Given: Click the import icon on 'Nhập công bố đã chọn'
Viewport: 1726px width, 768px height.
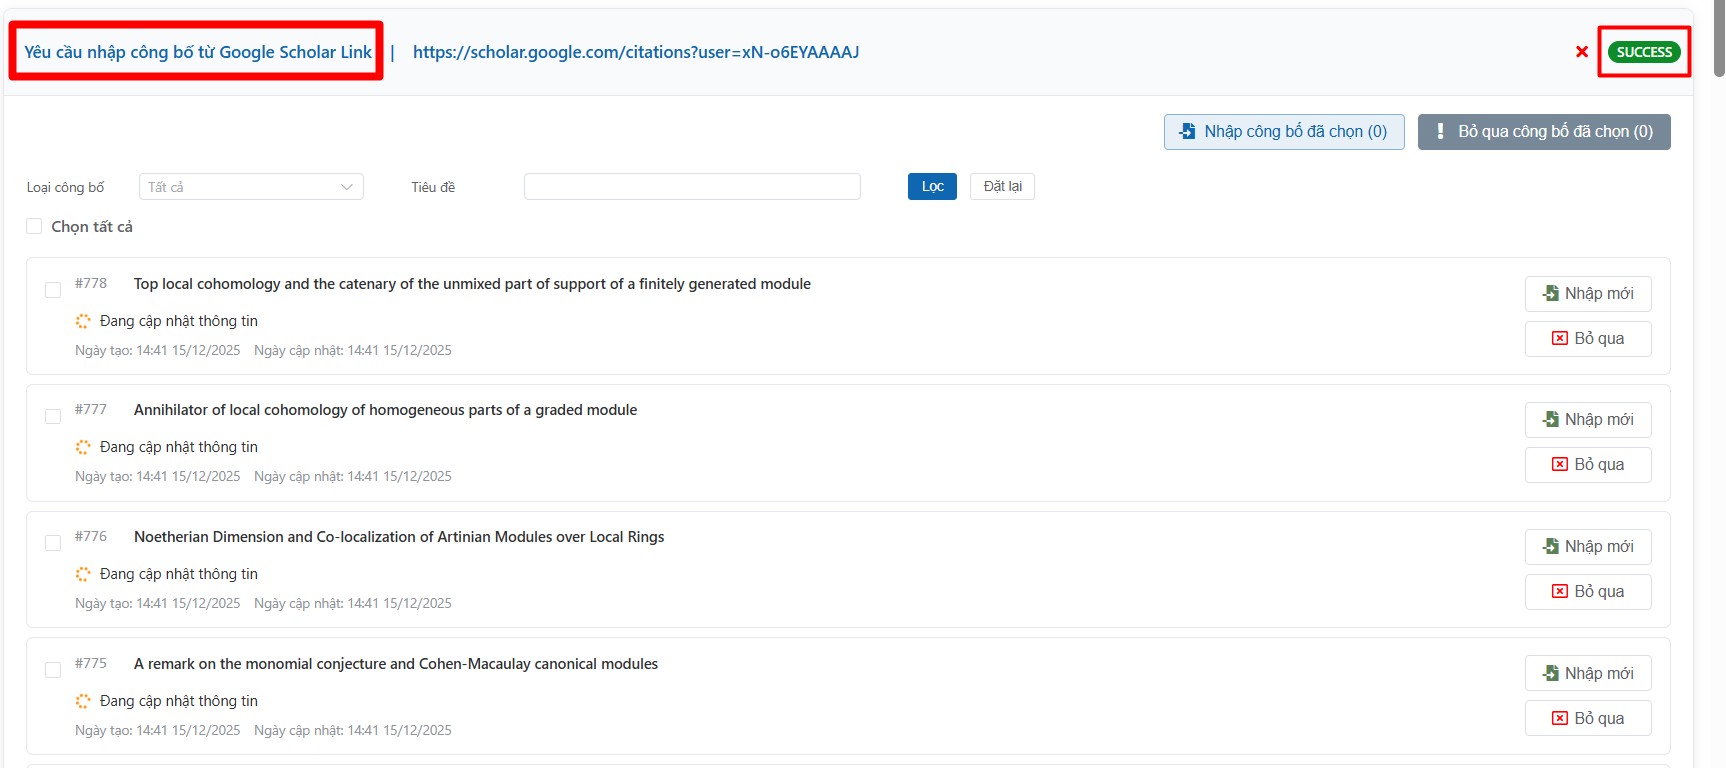Looking at the screenshot, I should pyautogui.click(x=1187, y=131).
